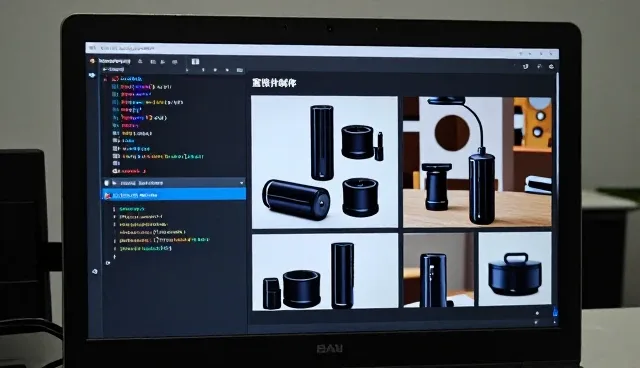This screenshot has width=640, height=368.
Task: Open the dropdown arrow on the gray panel header row
Action: (242, 183)
